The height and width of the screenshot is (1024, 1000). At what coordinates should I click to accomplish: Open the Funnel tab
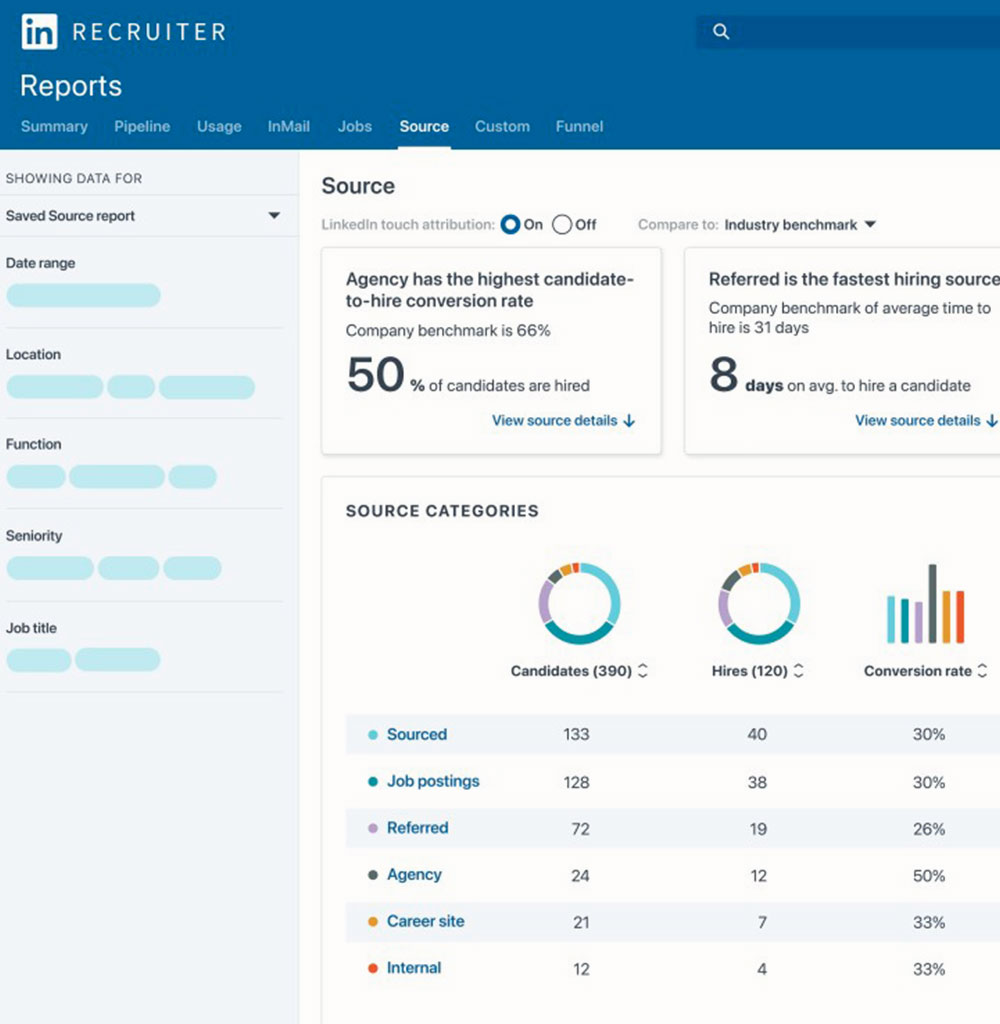[579, 126]
